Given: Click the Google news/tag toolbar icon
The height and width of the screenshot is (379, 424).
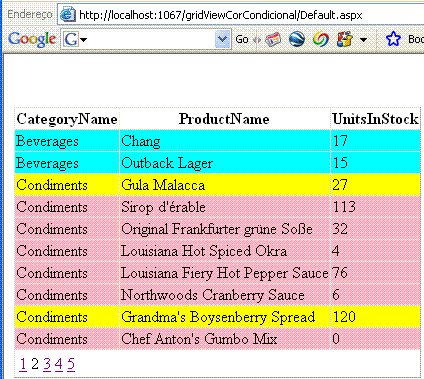Looking at the screenshot, I should (273, 40).
